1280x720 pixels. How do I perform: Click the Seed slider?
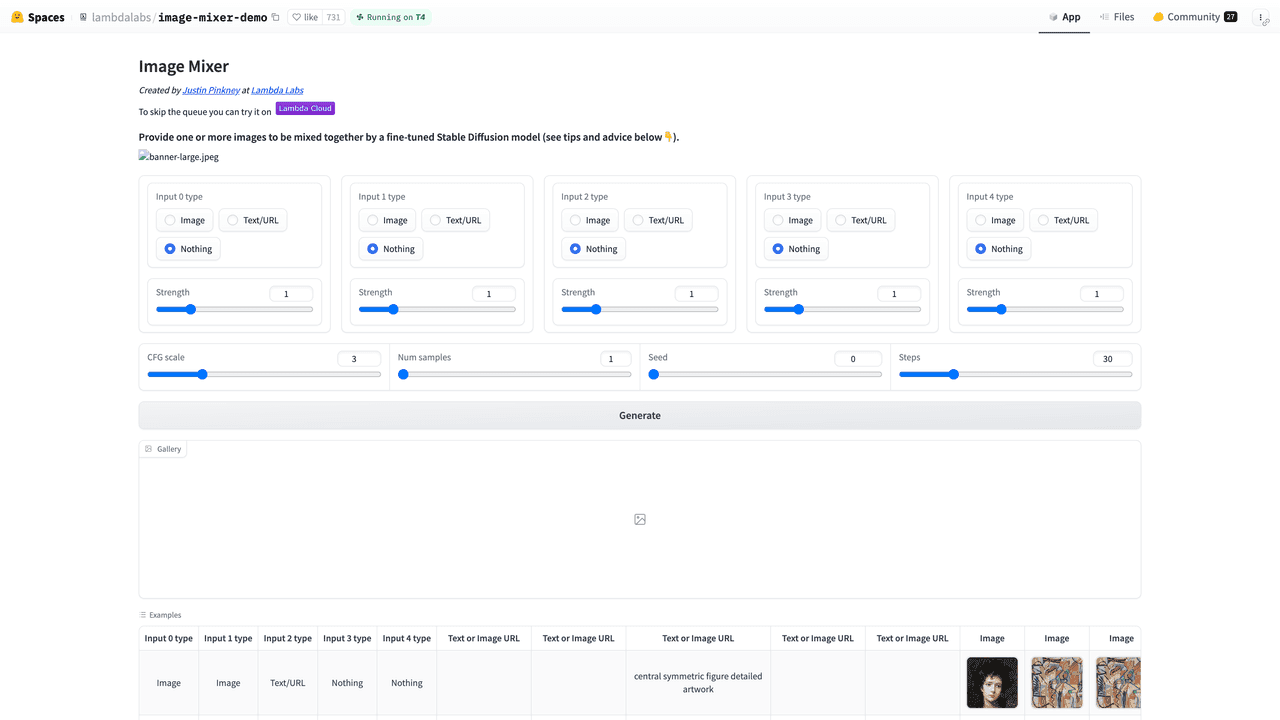pyautogui.click(x=765, y=374)
